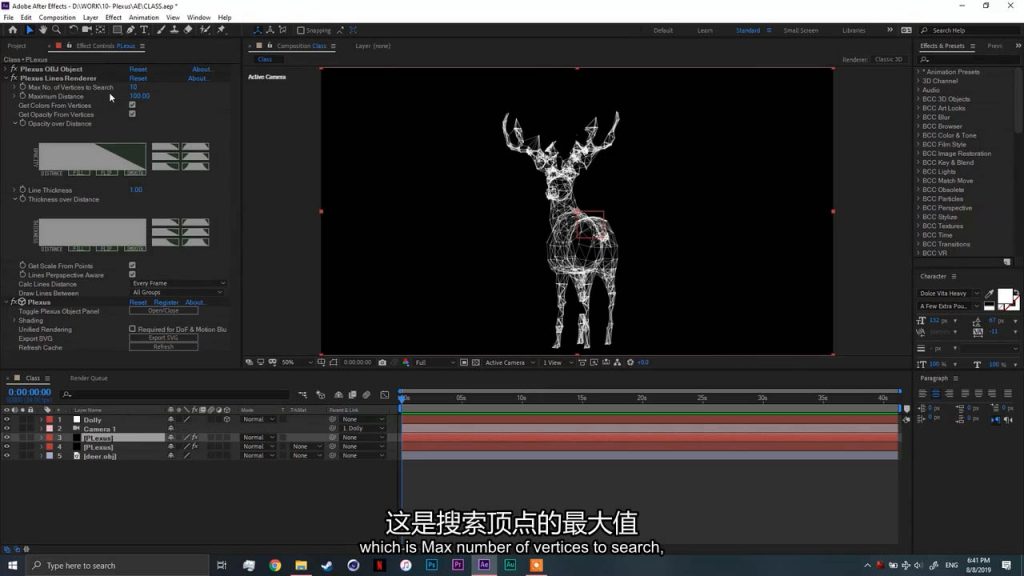1024x576 pixels.
Task: Click the timeline layer search field
Action: (x=175, y=394)
